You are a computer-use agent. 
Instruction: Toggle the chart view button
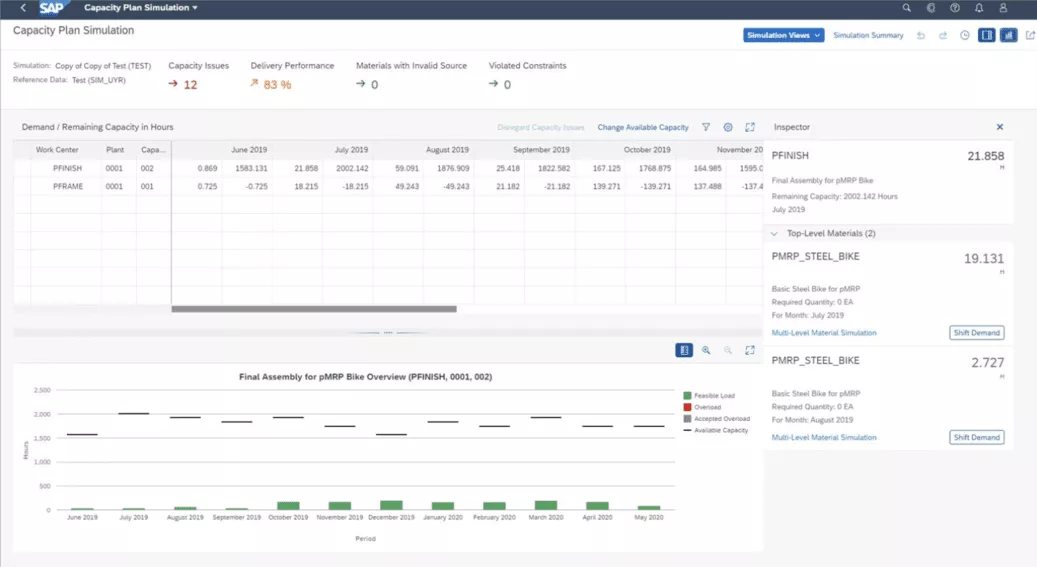pyautogui.click(x=1009, y=35)
